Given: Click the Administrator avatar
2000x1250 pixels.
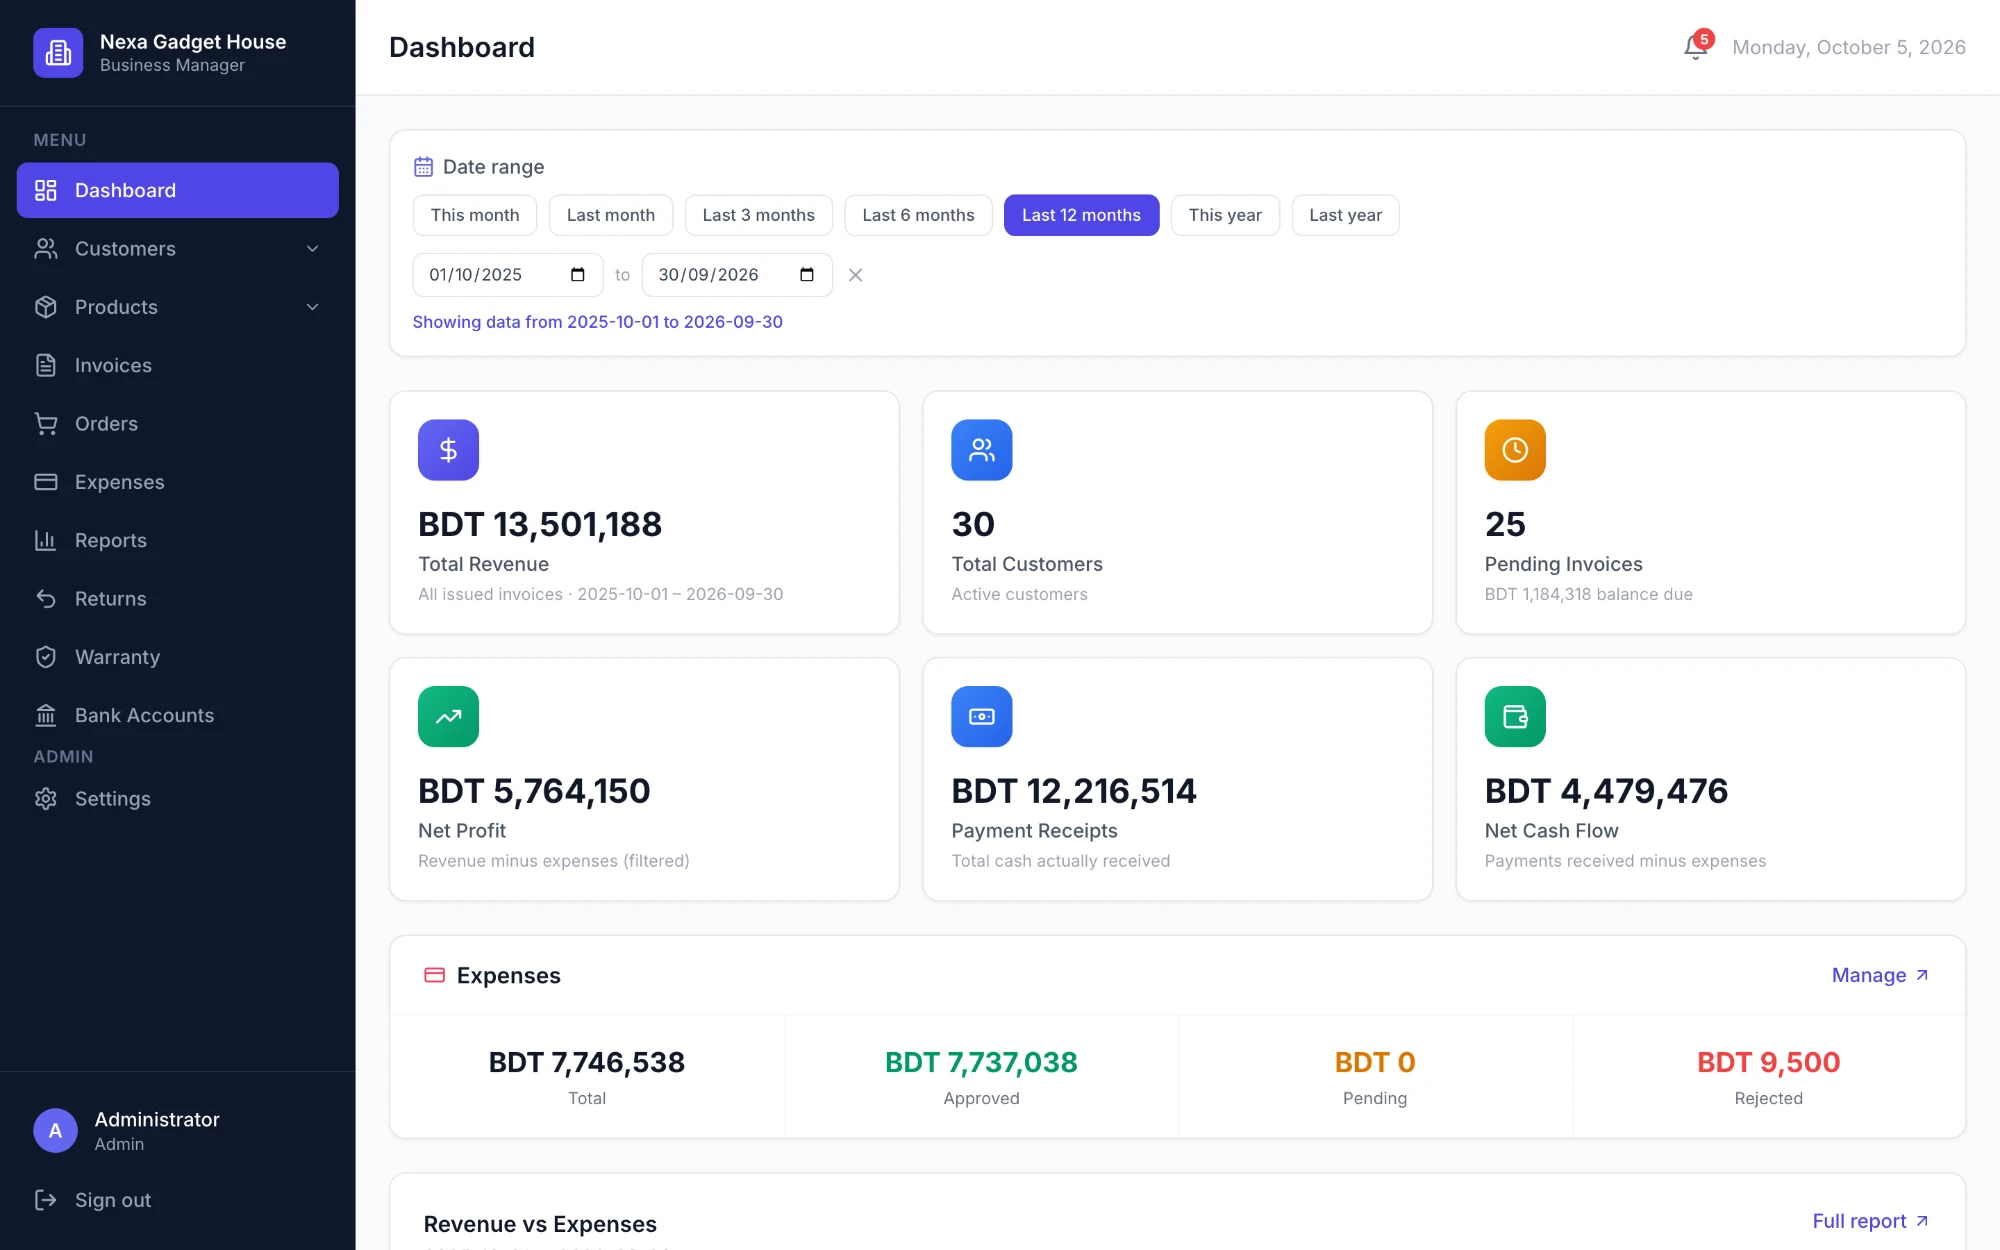Looking at the screenshot, I should click(55, 1130).
